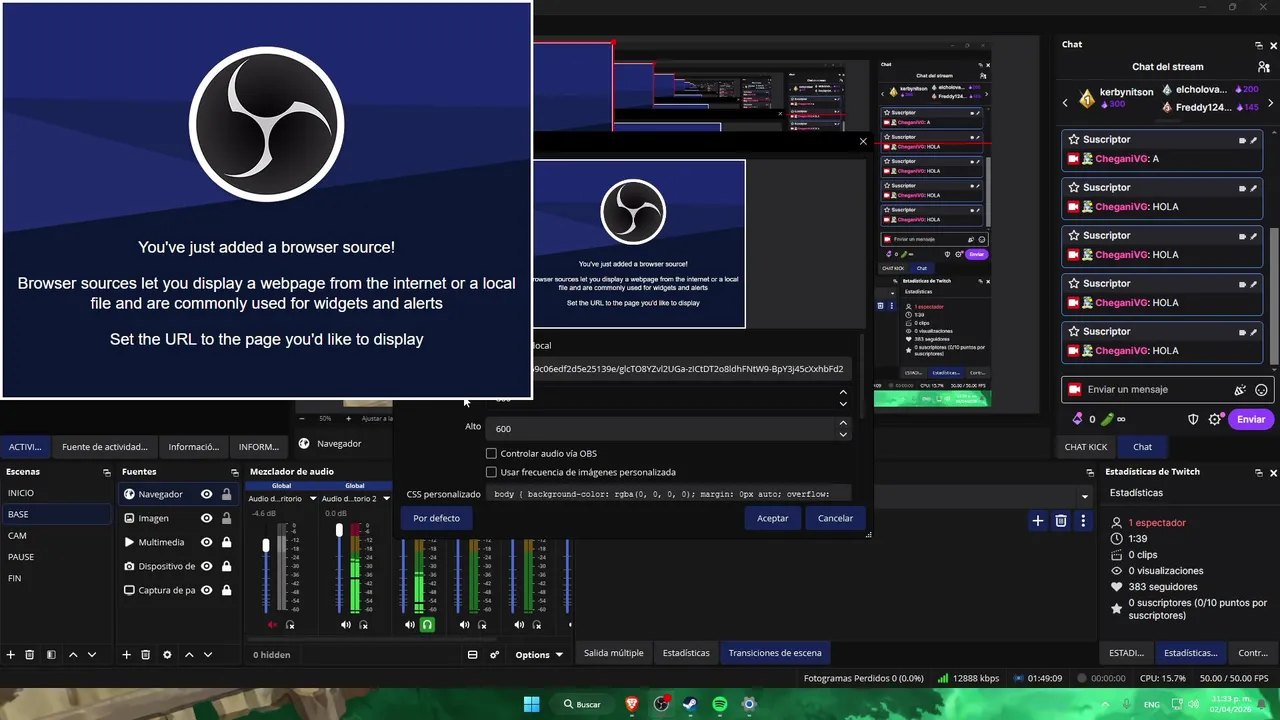Click the Aceptar button
This screenshot has height=720, width=1280.
click(772, 518)
